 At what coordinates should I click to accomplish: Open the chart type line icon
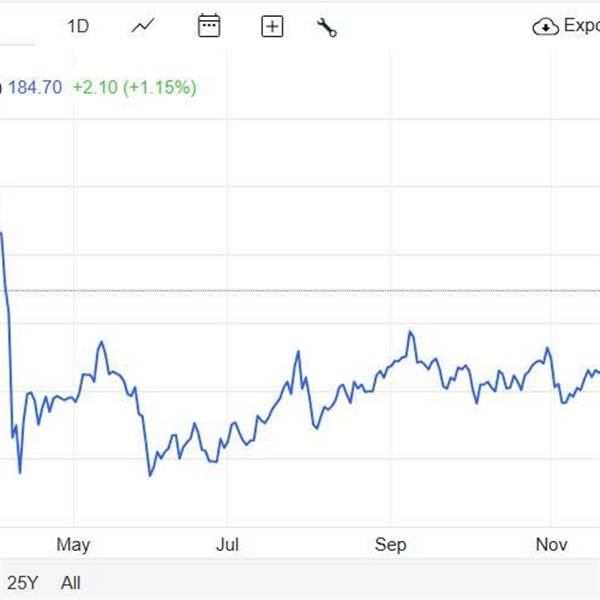pos(143,26)
